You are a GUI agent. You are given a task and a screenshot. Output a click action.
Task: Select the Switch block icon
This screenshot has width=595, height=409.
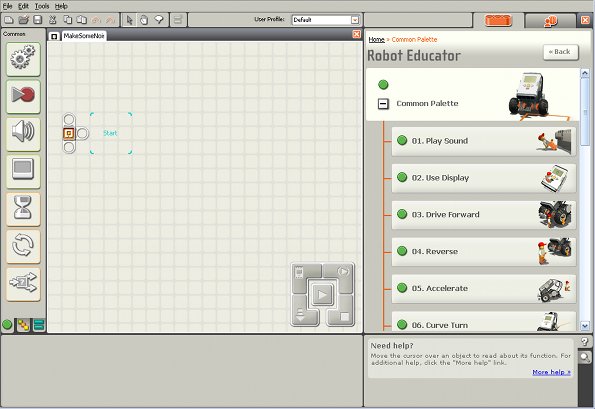(x=23, y=284)
